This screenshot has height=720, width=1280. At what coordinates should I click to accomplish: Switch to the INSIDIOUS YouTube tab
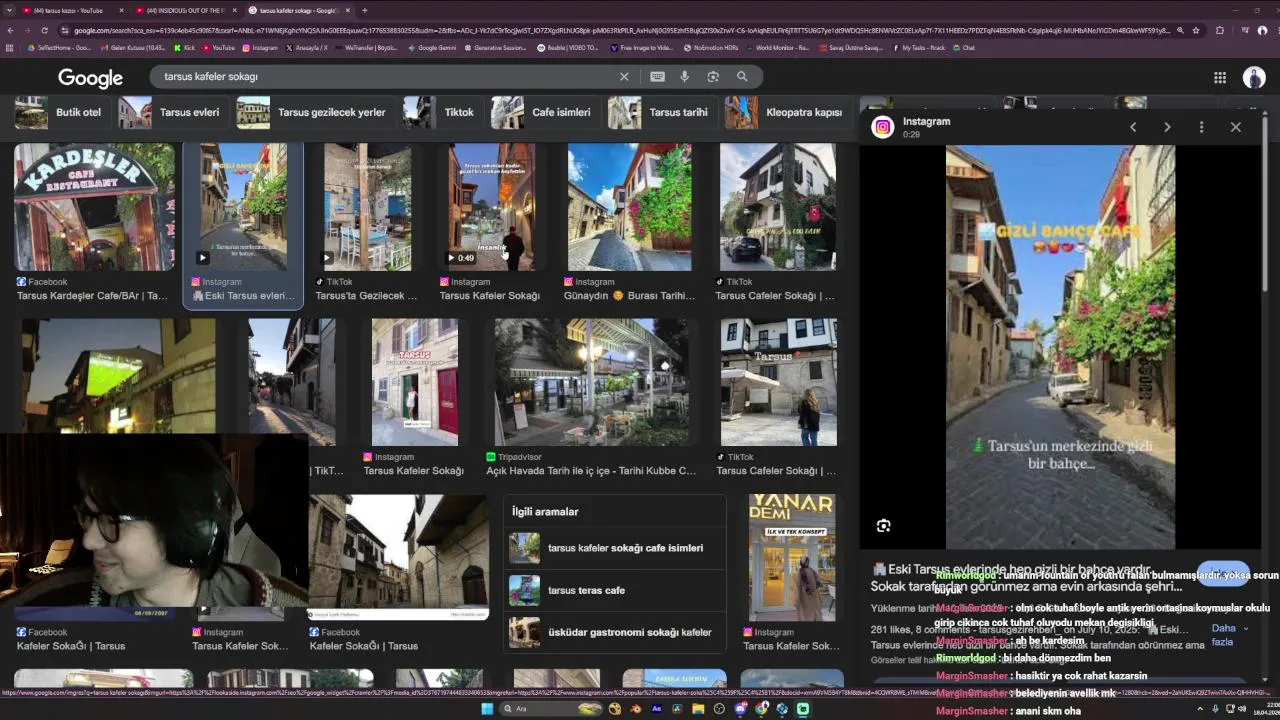pyautogui.click(x=185, y=10)
